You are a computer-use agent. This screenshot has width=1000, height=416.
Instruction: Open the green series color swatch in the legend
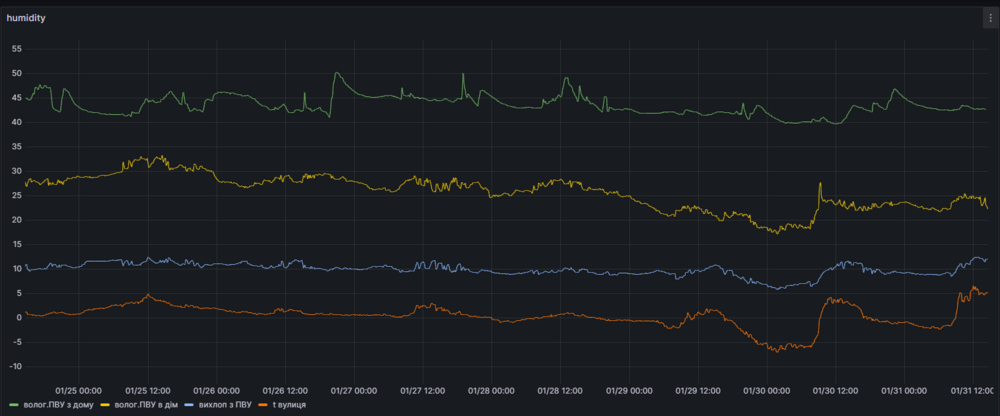pyautogui.click(x=15, y=405)
